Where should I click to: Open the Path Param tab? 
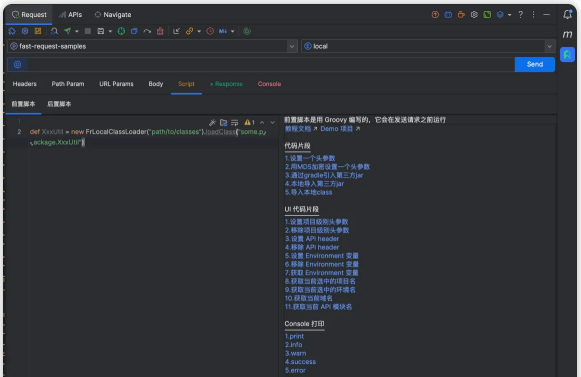click(x=68, y=84)
